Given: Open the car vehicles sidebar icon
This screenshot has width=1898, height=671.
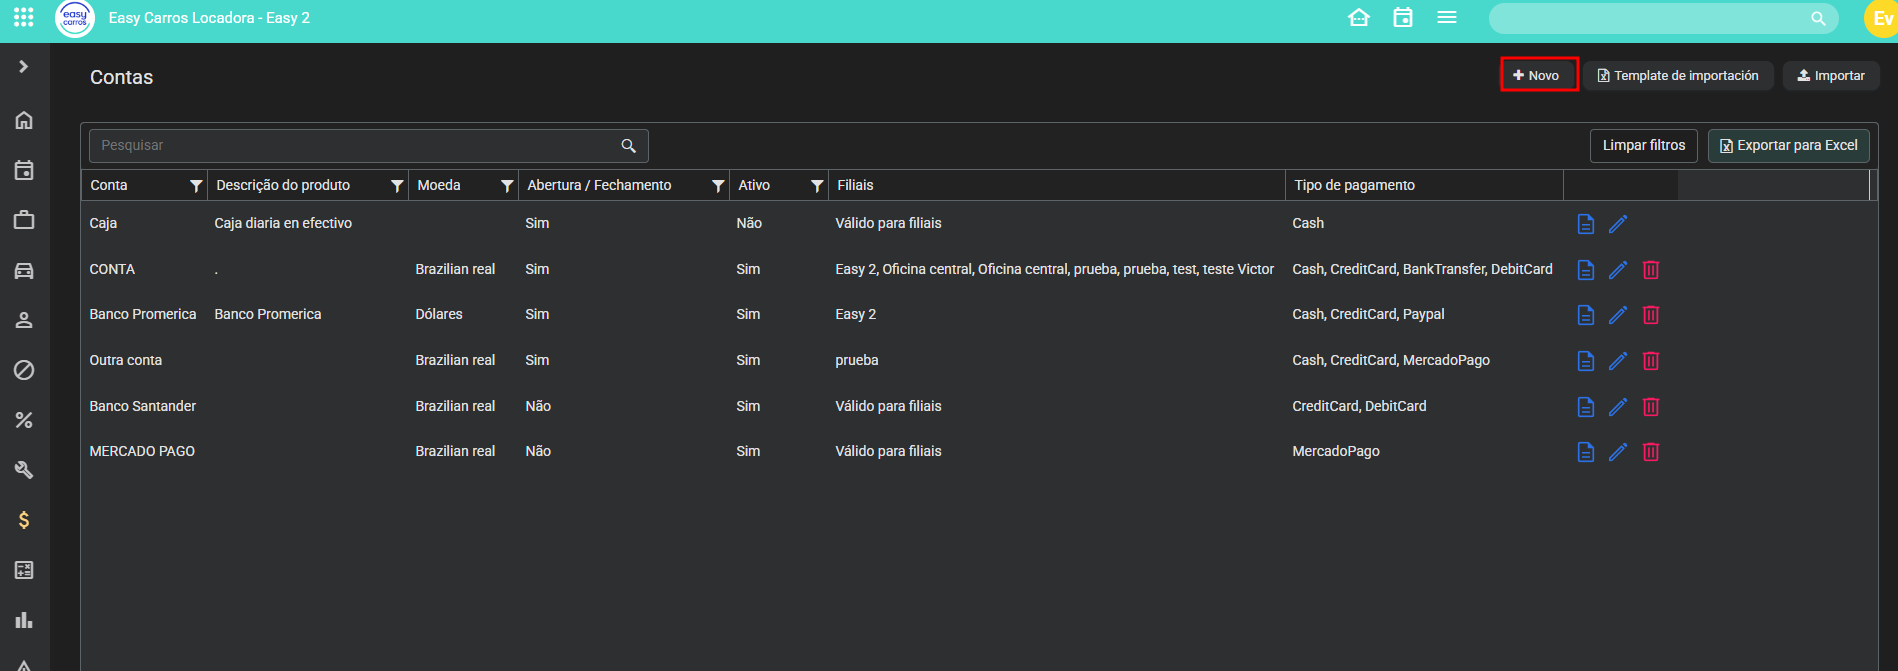Looking at the screenshot, I should tap(24, 271).
